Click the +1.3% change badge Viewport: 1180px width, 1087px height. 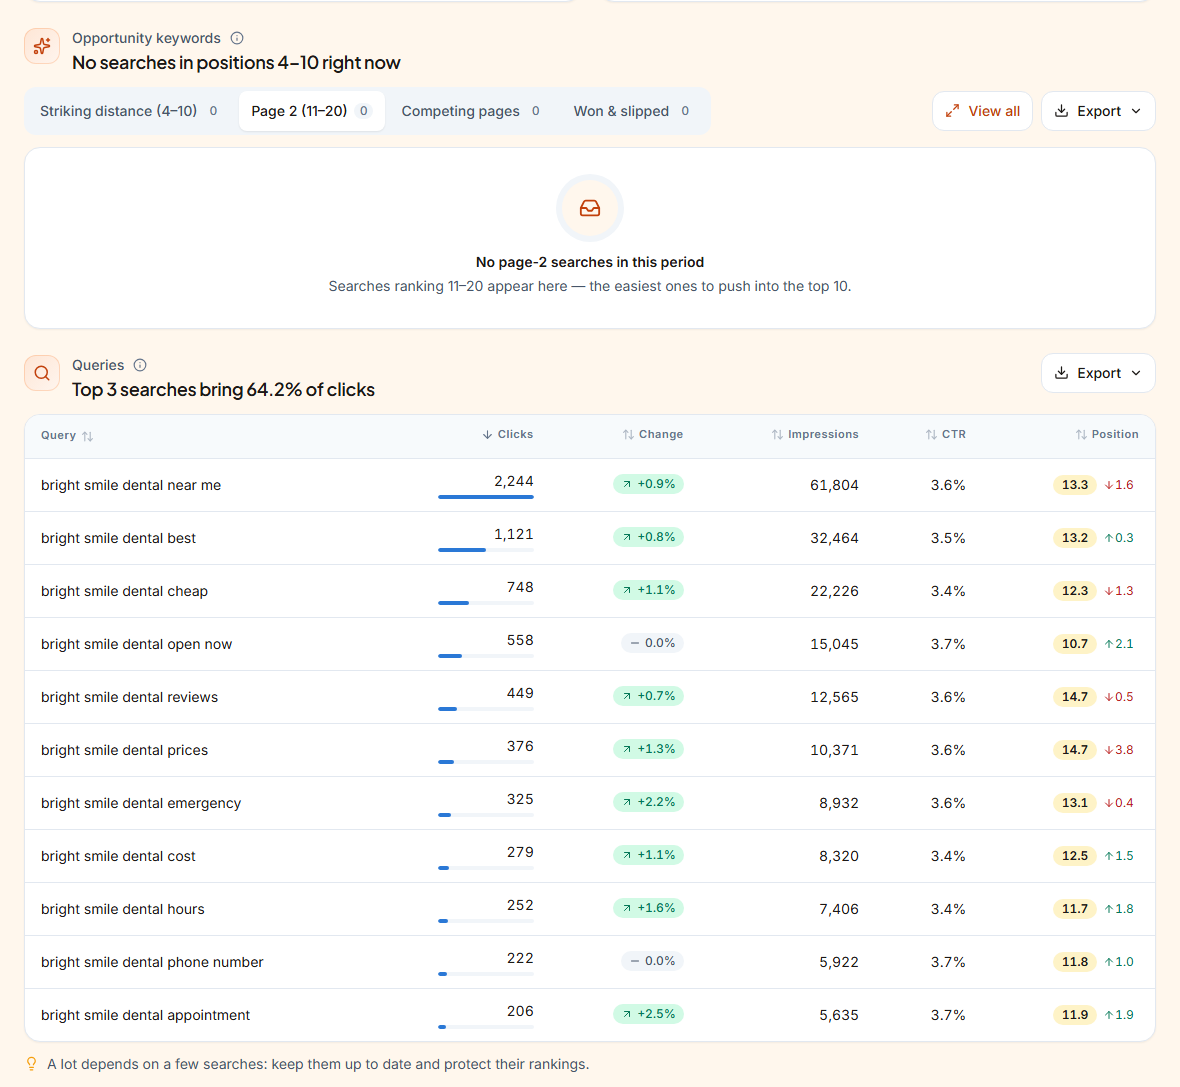[648, 749]
